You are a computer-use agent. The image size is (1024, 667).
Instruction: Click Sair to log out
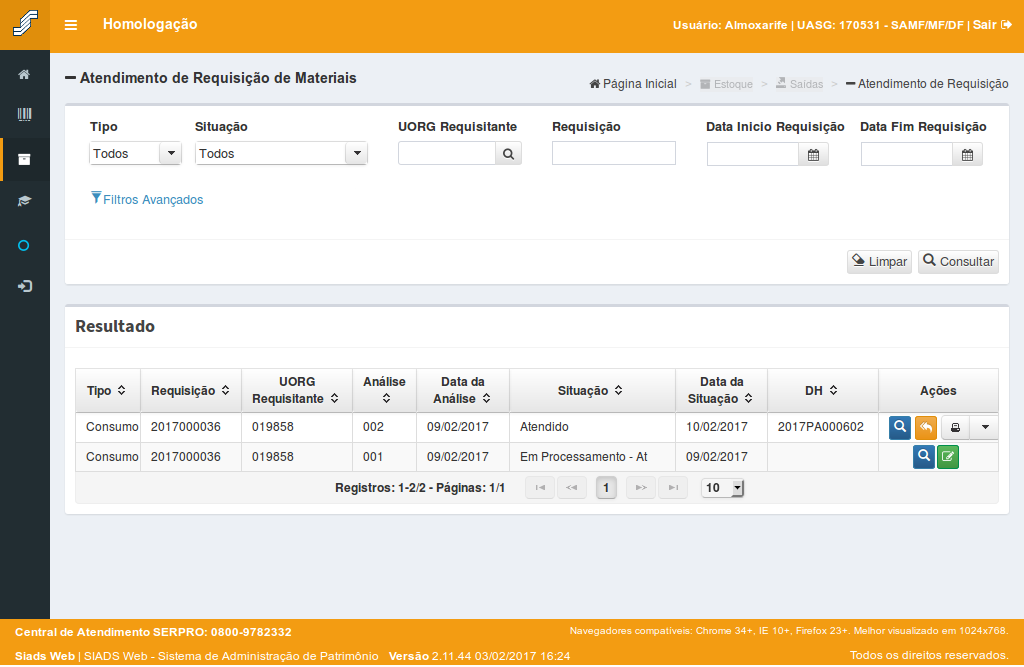pos(992,25)
